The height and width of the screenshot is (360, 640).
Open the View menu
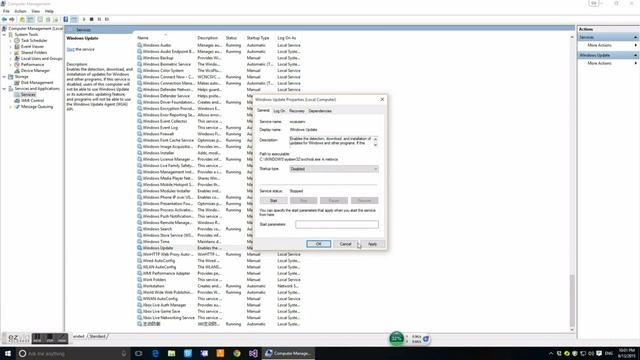coord(36,11)
